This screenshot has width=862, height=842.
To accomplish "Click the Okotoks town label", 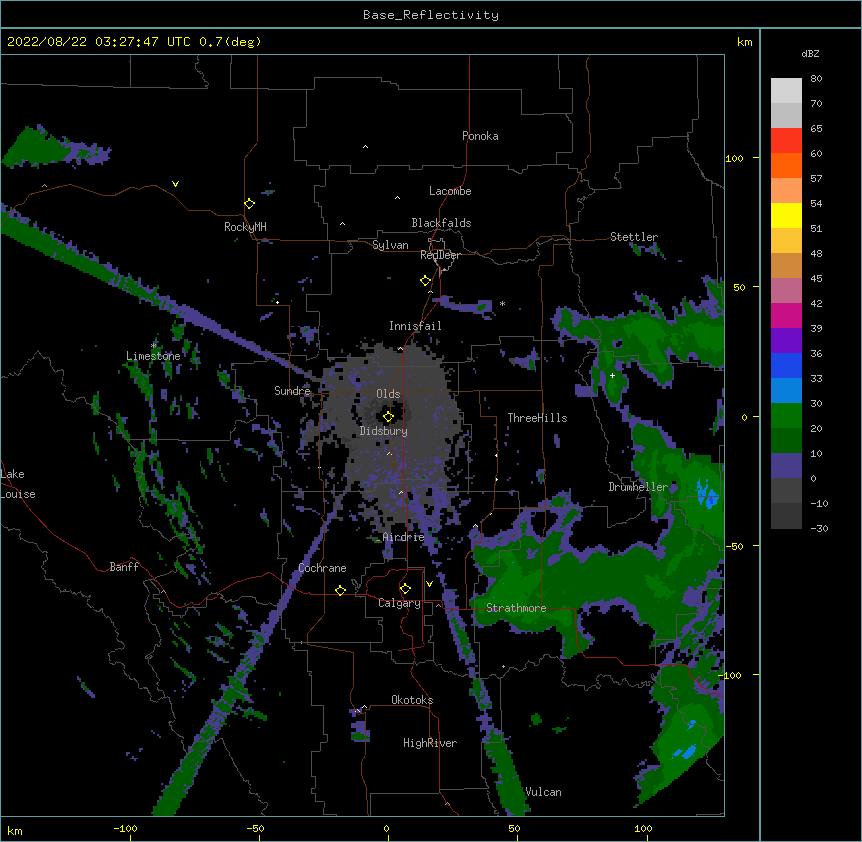I will (412, 700).
